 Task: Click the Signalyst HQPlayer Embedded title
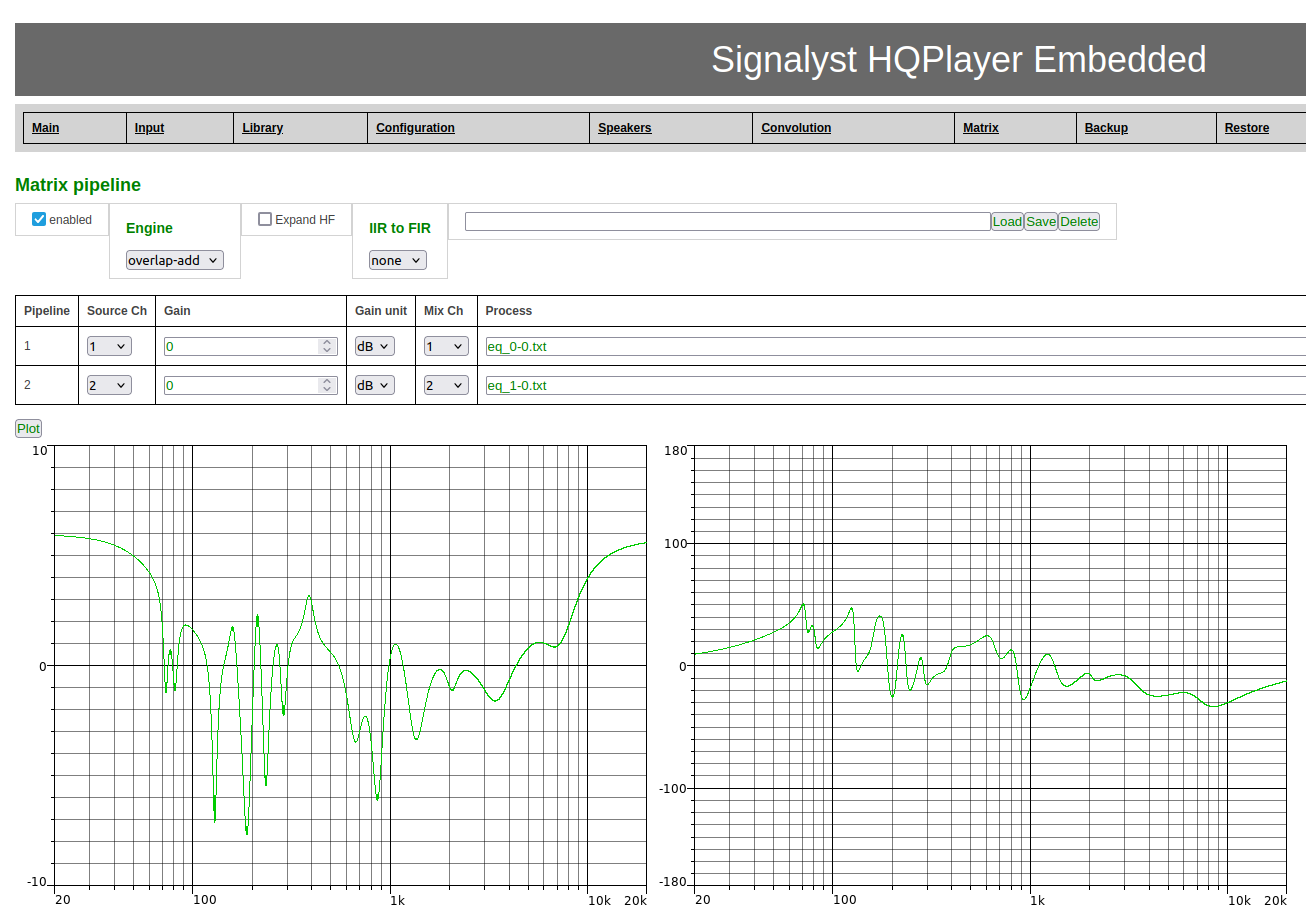pyautogui.click(x=959, y=60)
